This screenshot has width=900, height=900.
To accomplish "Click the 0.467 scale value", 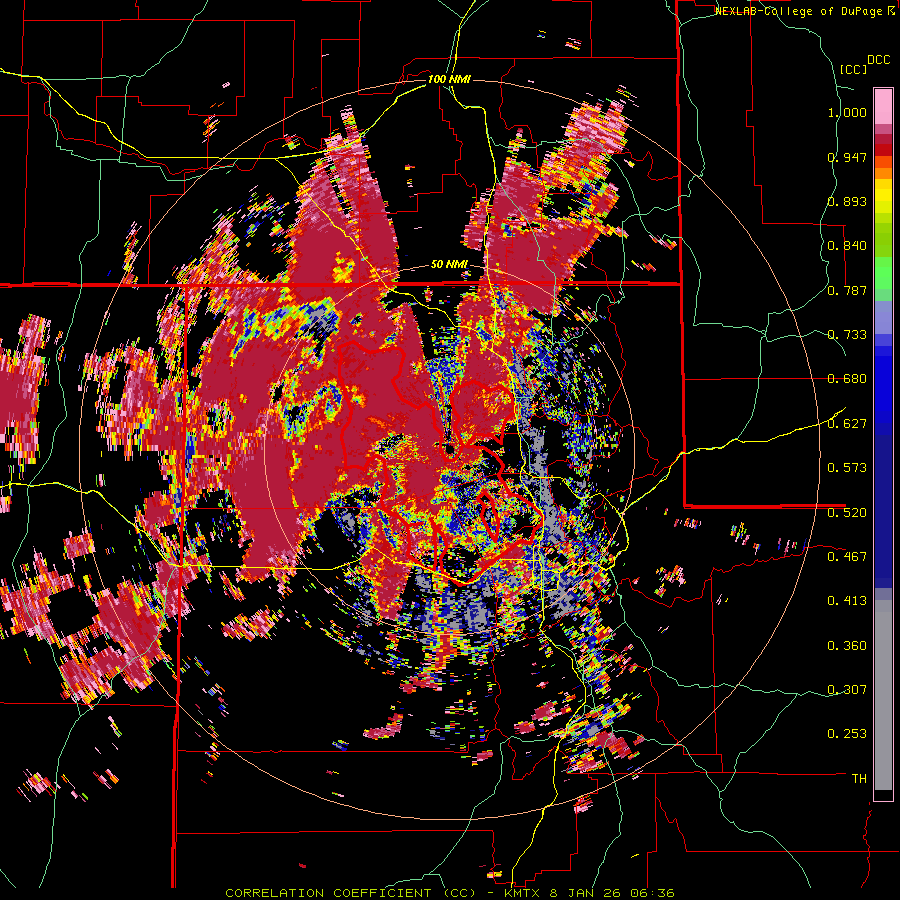I will click(x=847, y=557).
